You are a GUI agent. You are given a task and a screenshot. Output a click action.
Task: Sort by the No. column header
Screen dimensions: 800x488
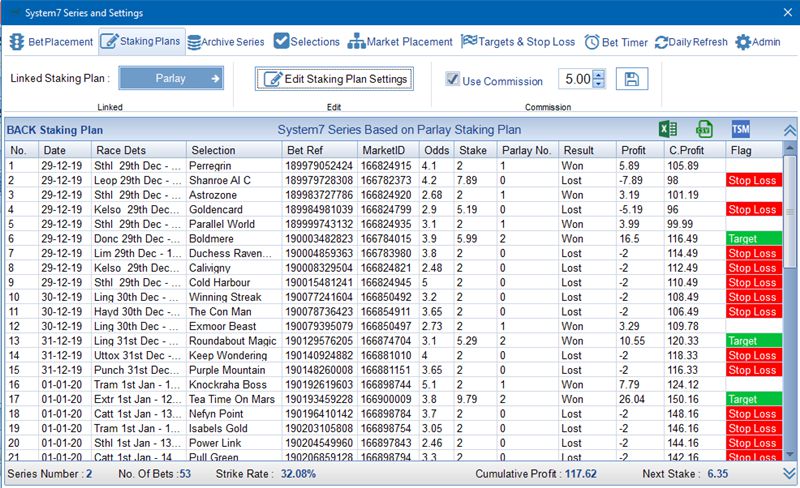tap(22, 150)
